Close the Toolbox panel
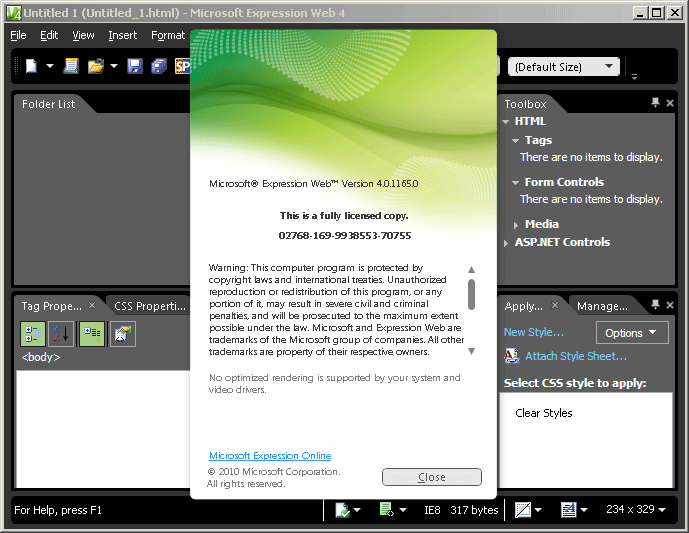Image resolution: width=689 pixels, height=533 pixels. (x=670, y=103)
